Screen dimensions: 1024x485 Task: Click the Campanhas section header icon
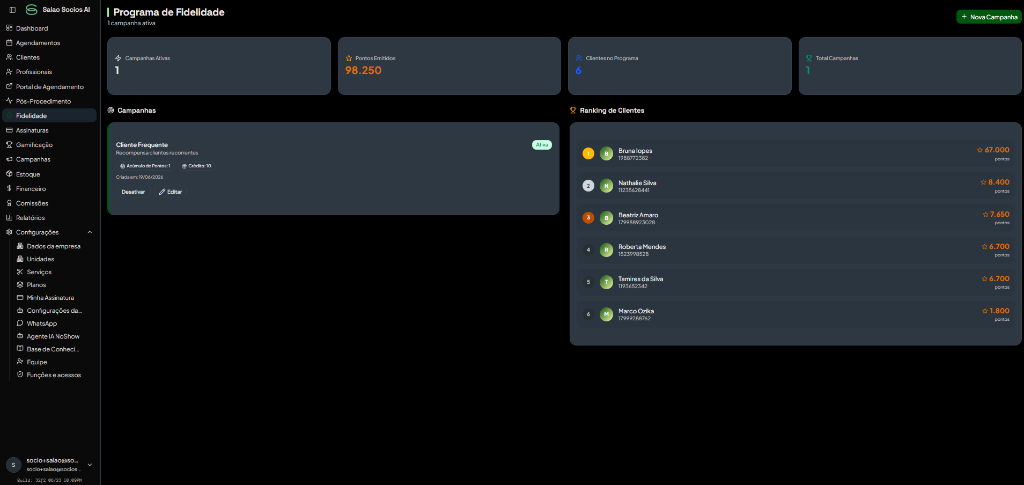click(111, 110)
